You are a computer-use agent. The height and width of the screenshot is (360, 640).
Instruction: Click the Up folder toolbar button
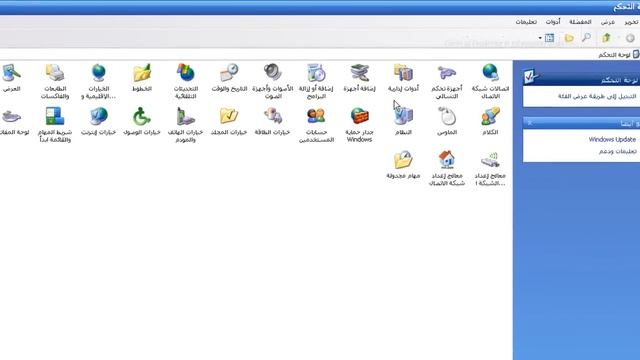tap(607, 38)
